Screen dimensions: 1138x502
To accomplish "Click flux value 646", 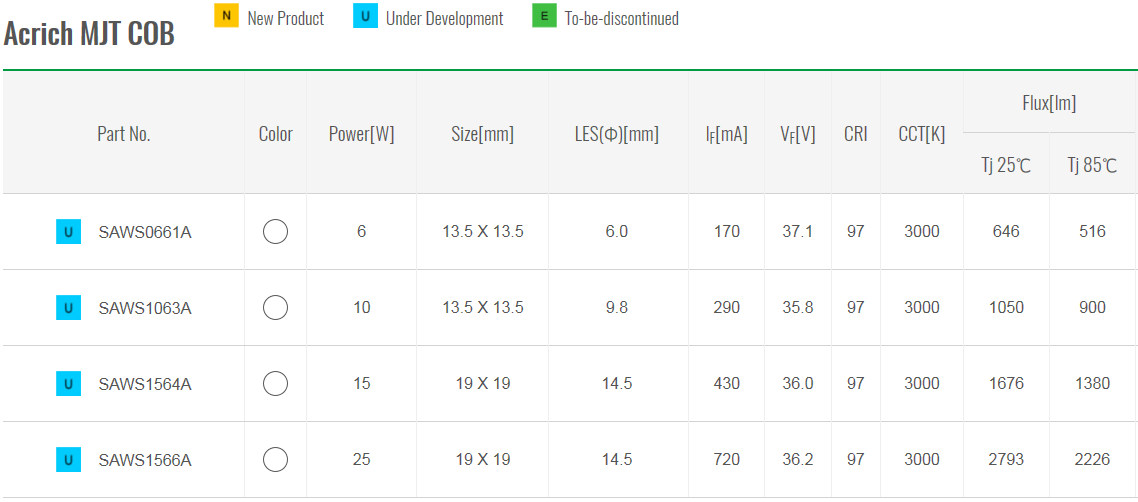I will [x=1006, y=232].
